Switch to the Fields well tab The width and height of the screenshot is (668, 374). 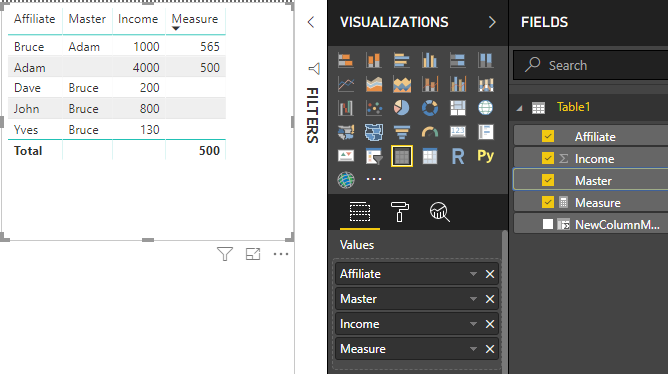pyautogui.click(x=360, y=212)
